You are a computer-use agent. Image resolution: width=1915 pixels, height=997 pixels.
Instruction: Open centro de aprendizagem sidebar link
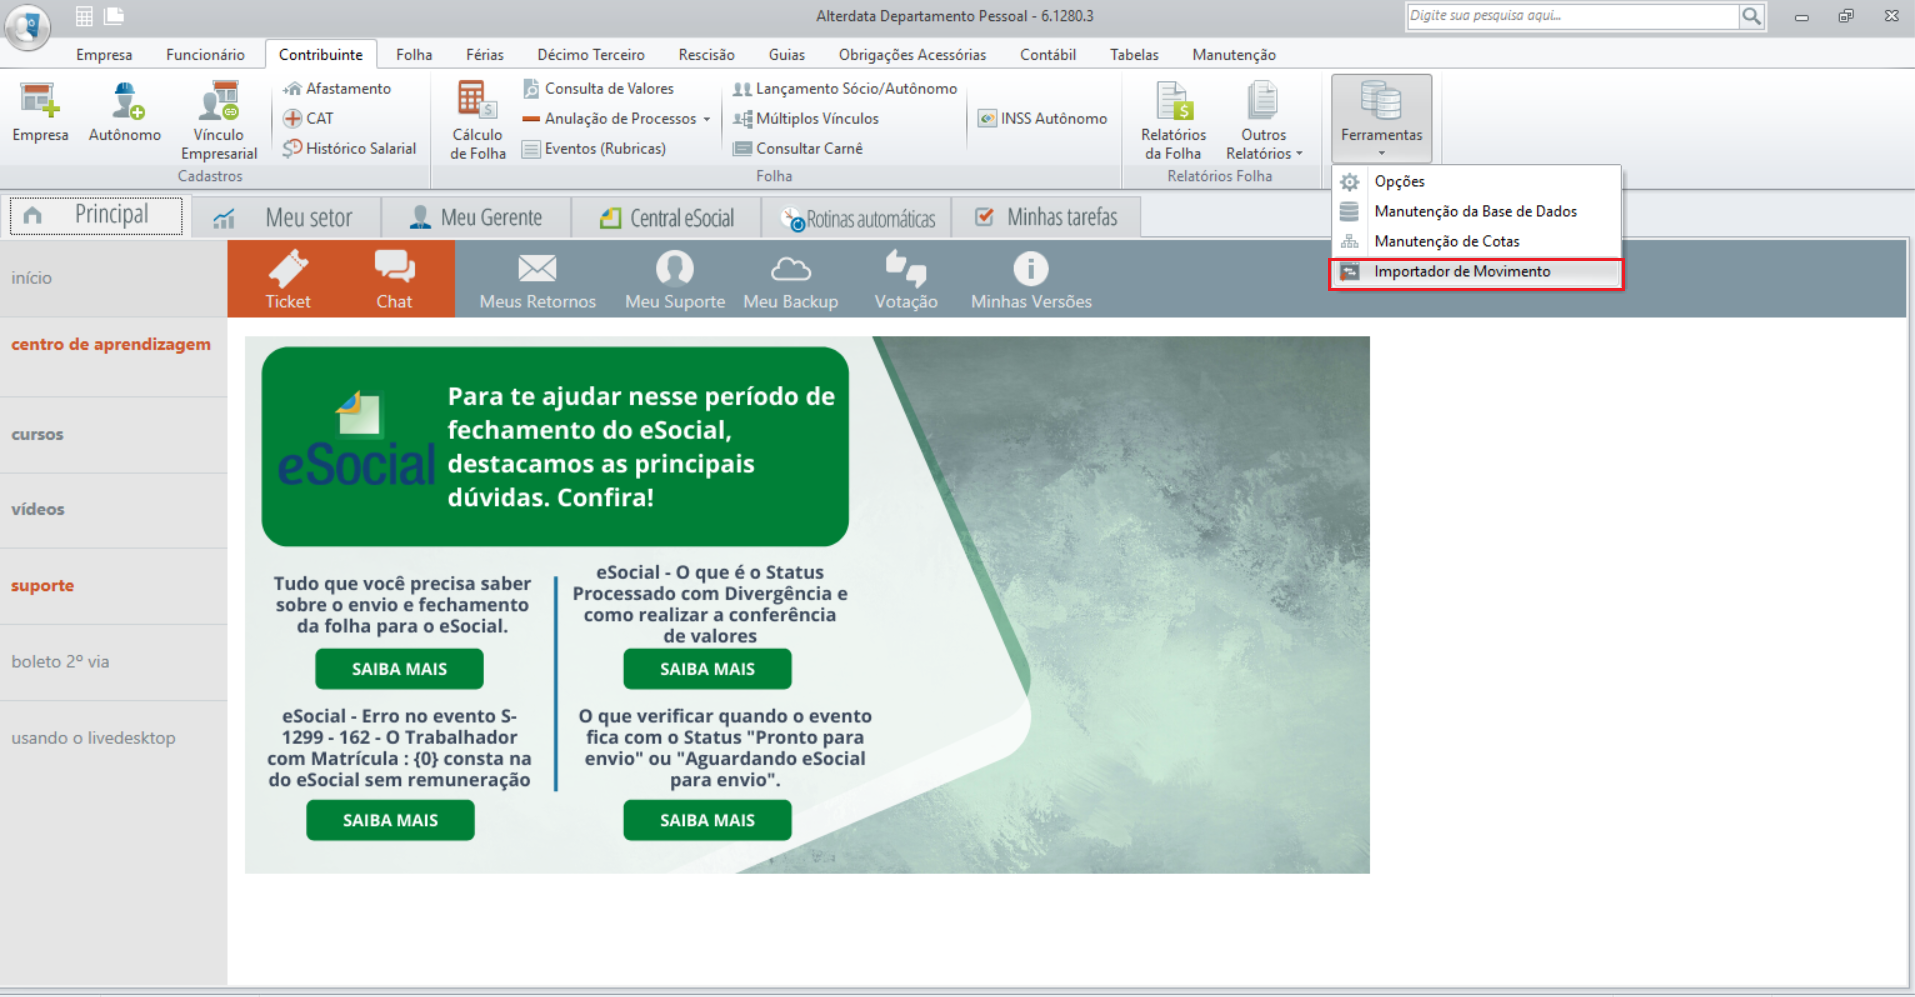111,344
